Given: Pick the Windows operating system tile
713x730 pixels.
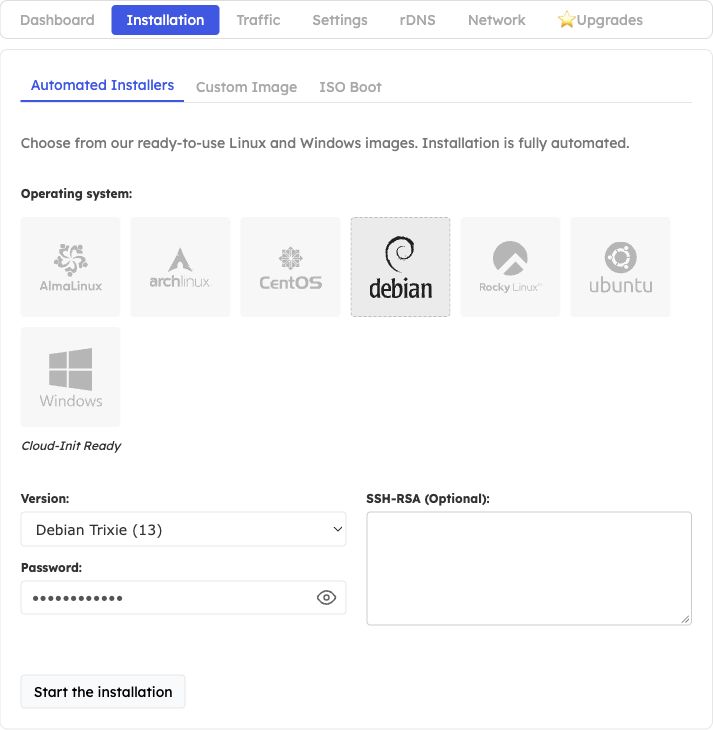Looking at the screenshot, I should tap(70, 377).
